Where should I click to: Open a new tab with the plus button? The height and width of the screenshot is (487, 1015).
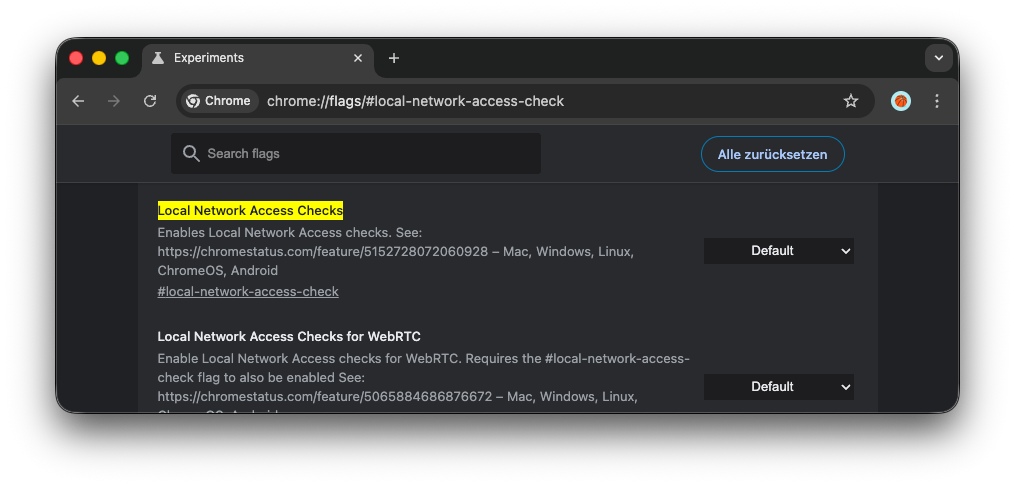click(394, 58)
